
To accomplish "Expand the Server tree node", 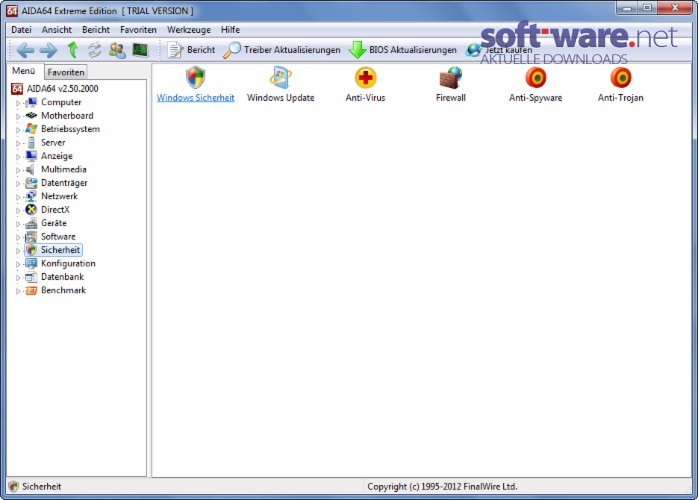I will pyautogui.click(x=18, y=143).
